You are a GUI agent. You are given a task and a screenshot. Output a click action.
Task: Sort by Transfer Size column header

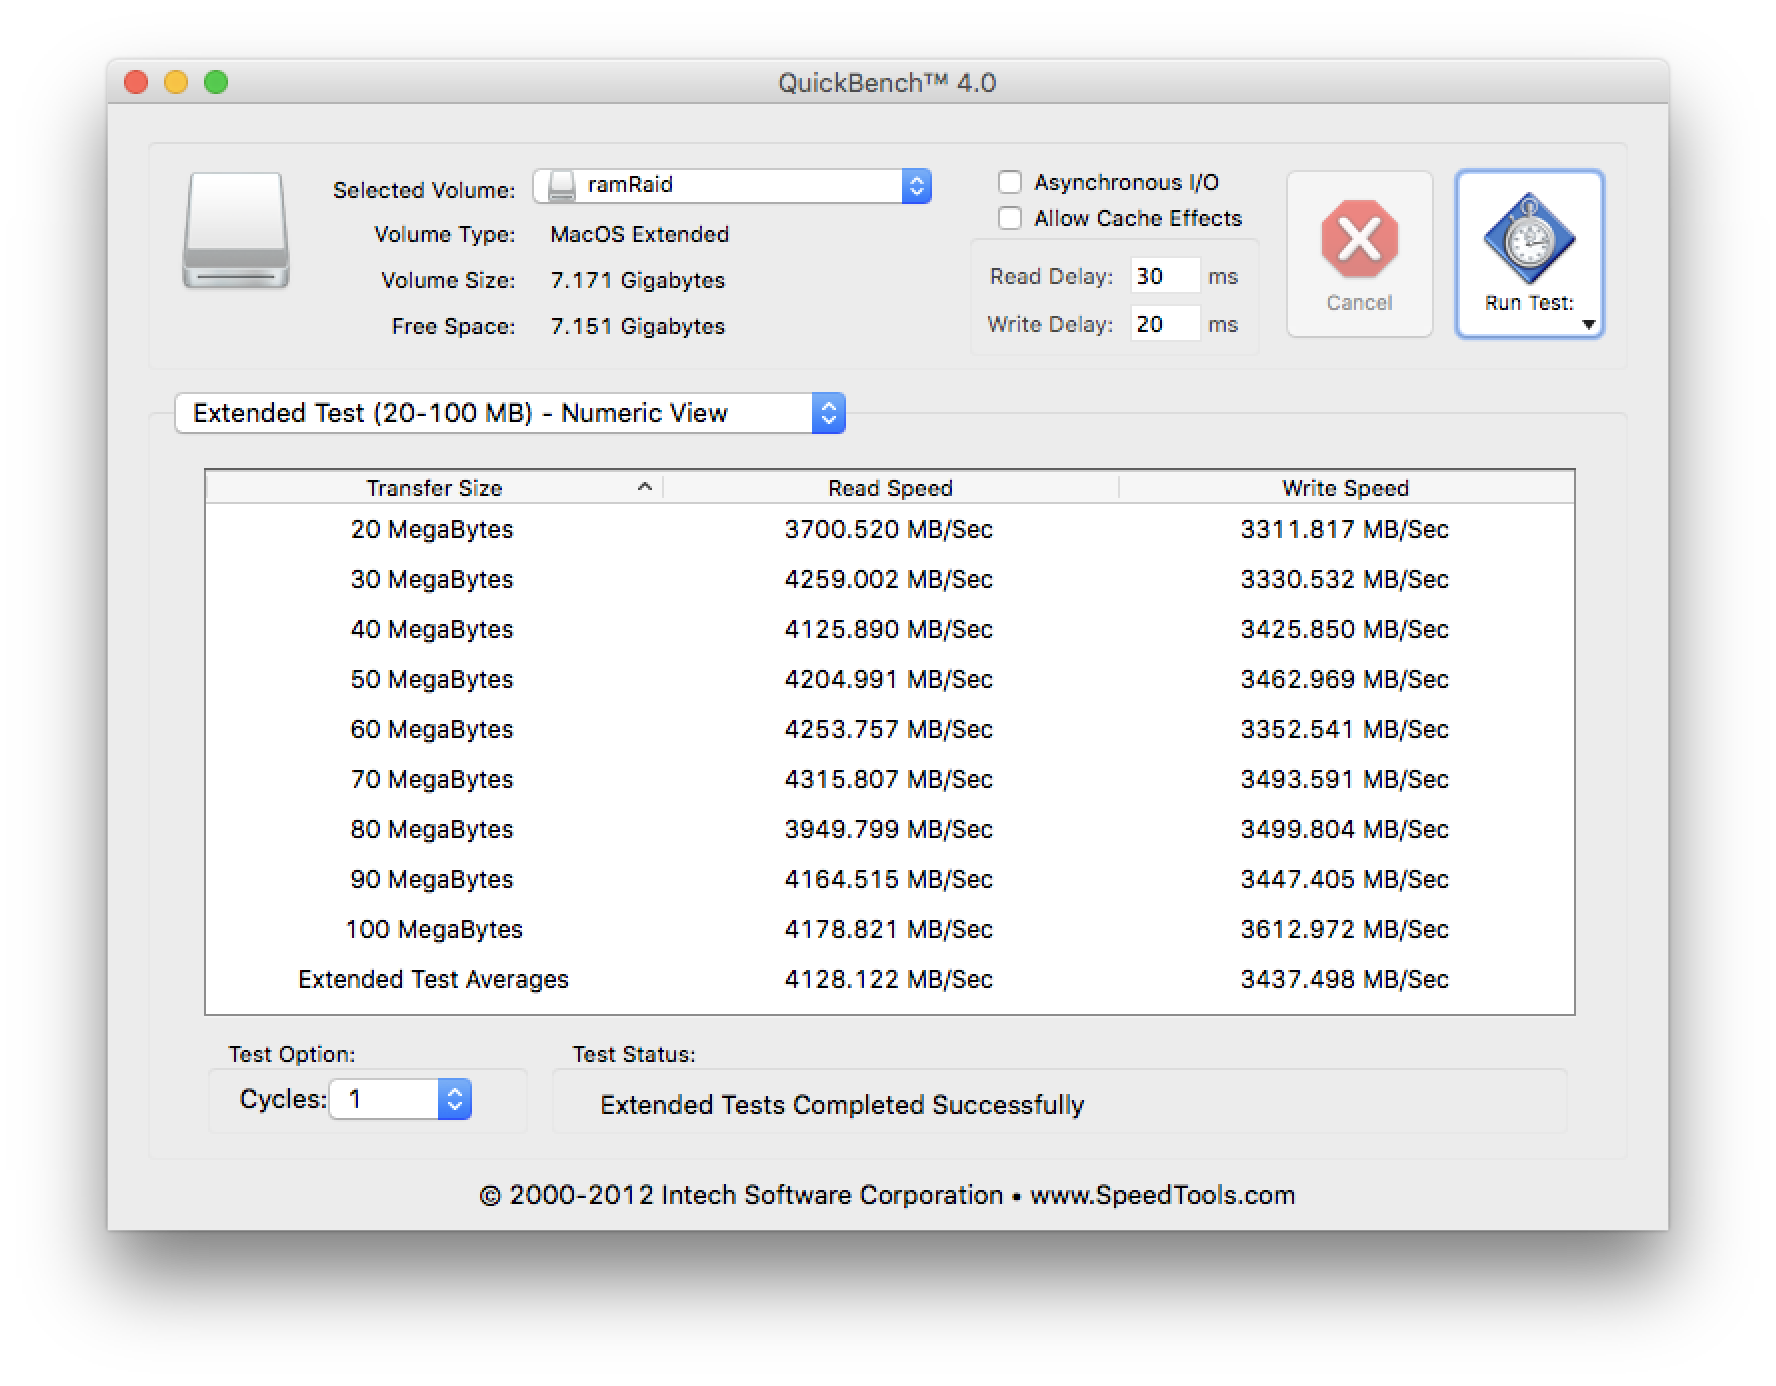pyautogui.click(x=434, y=487)
